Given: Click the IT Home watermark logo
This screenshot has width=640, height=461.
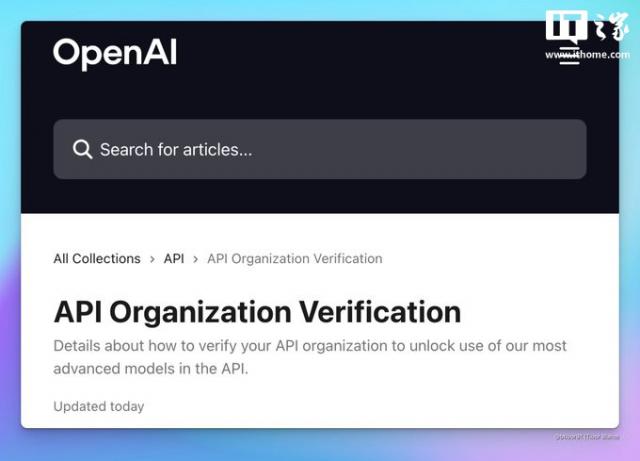Looking at the screenshot, I should tap(586, 29).
